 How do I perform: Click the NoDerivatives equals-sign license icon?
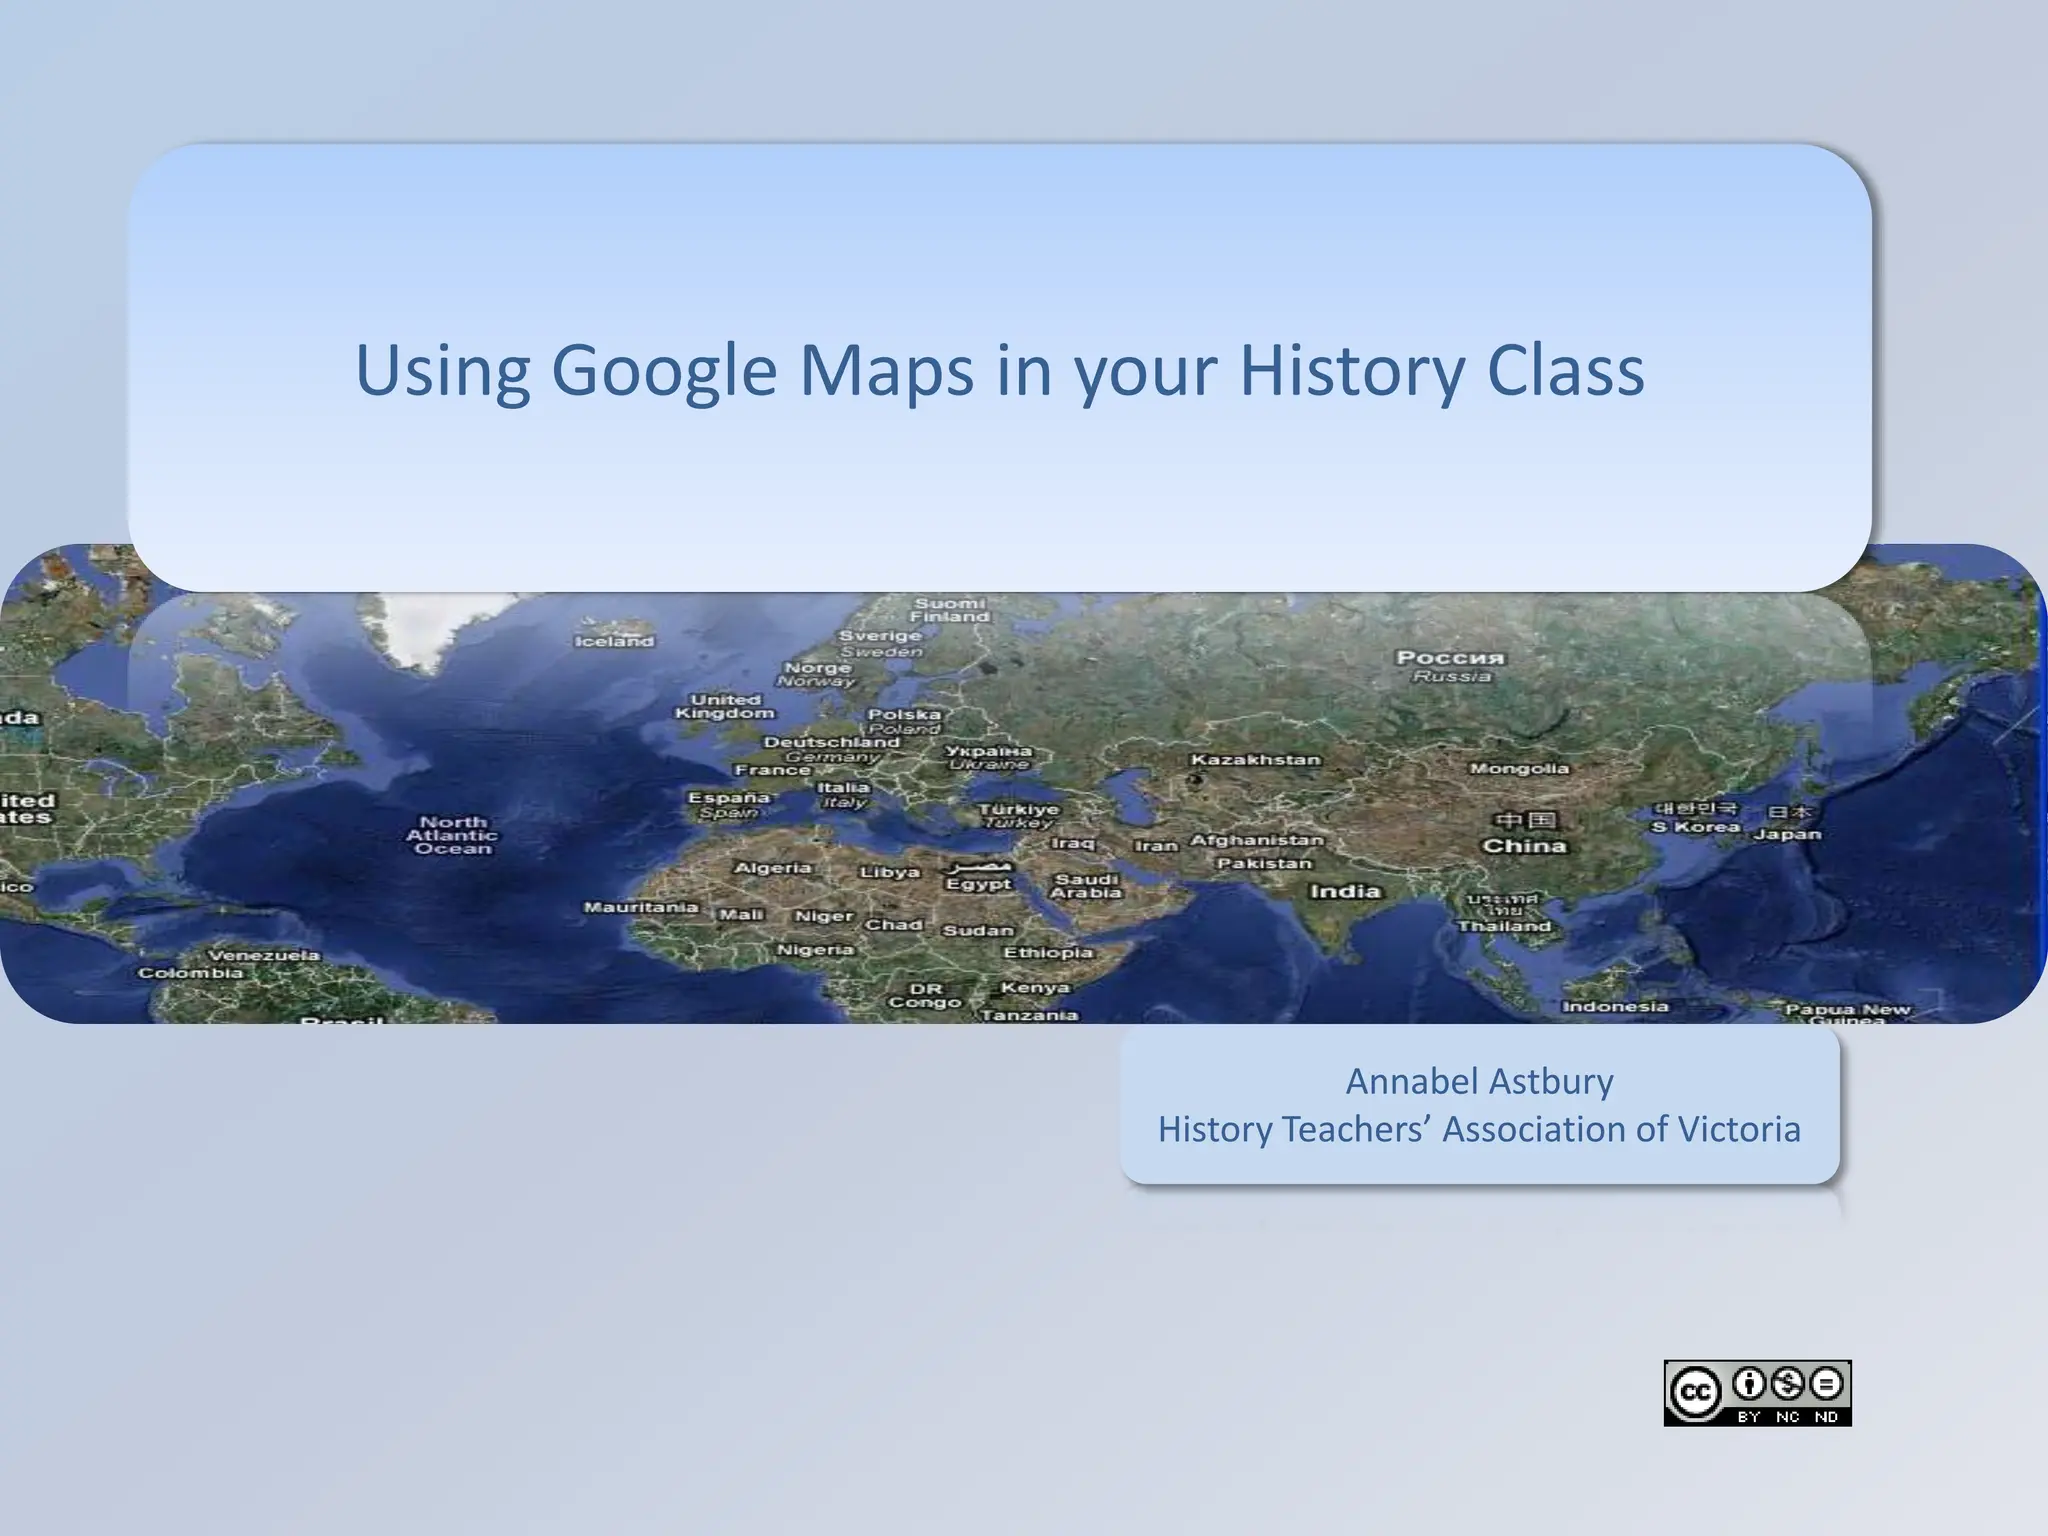pos(1826,1384)
